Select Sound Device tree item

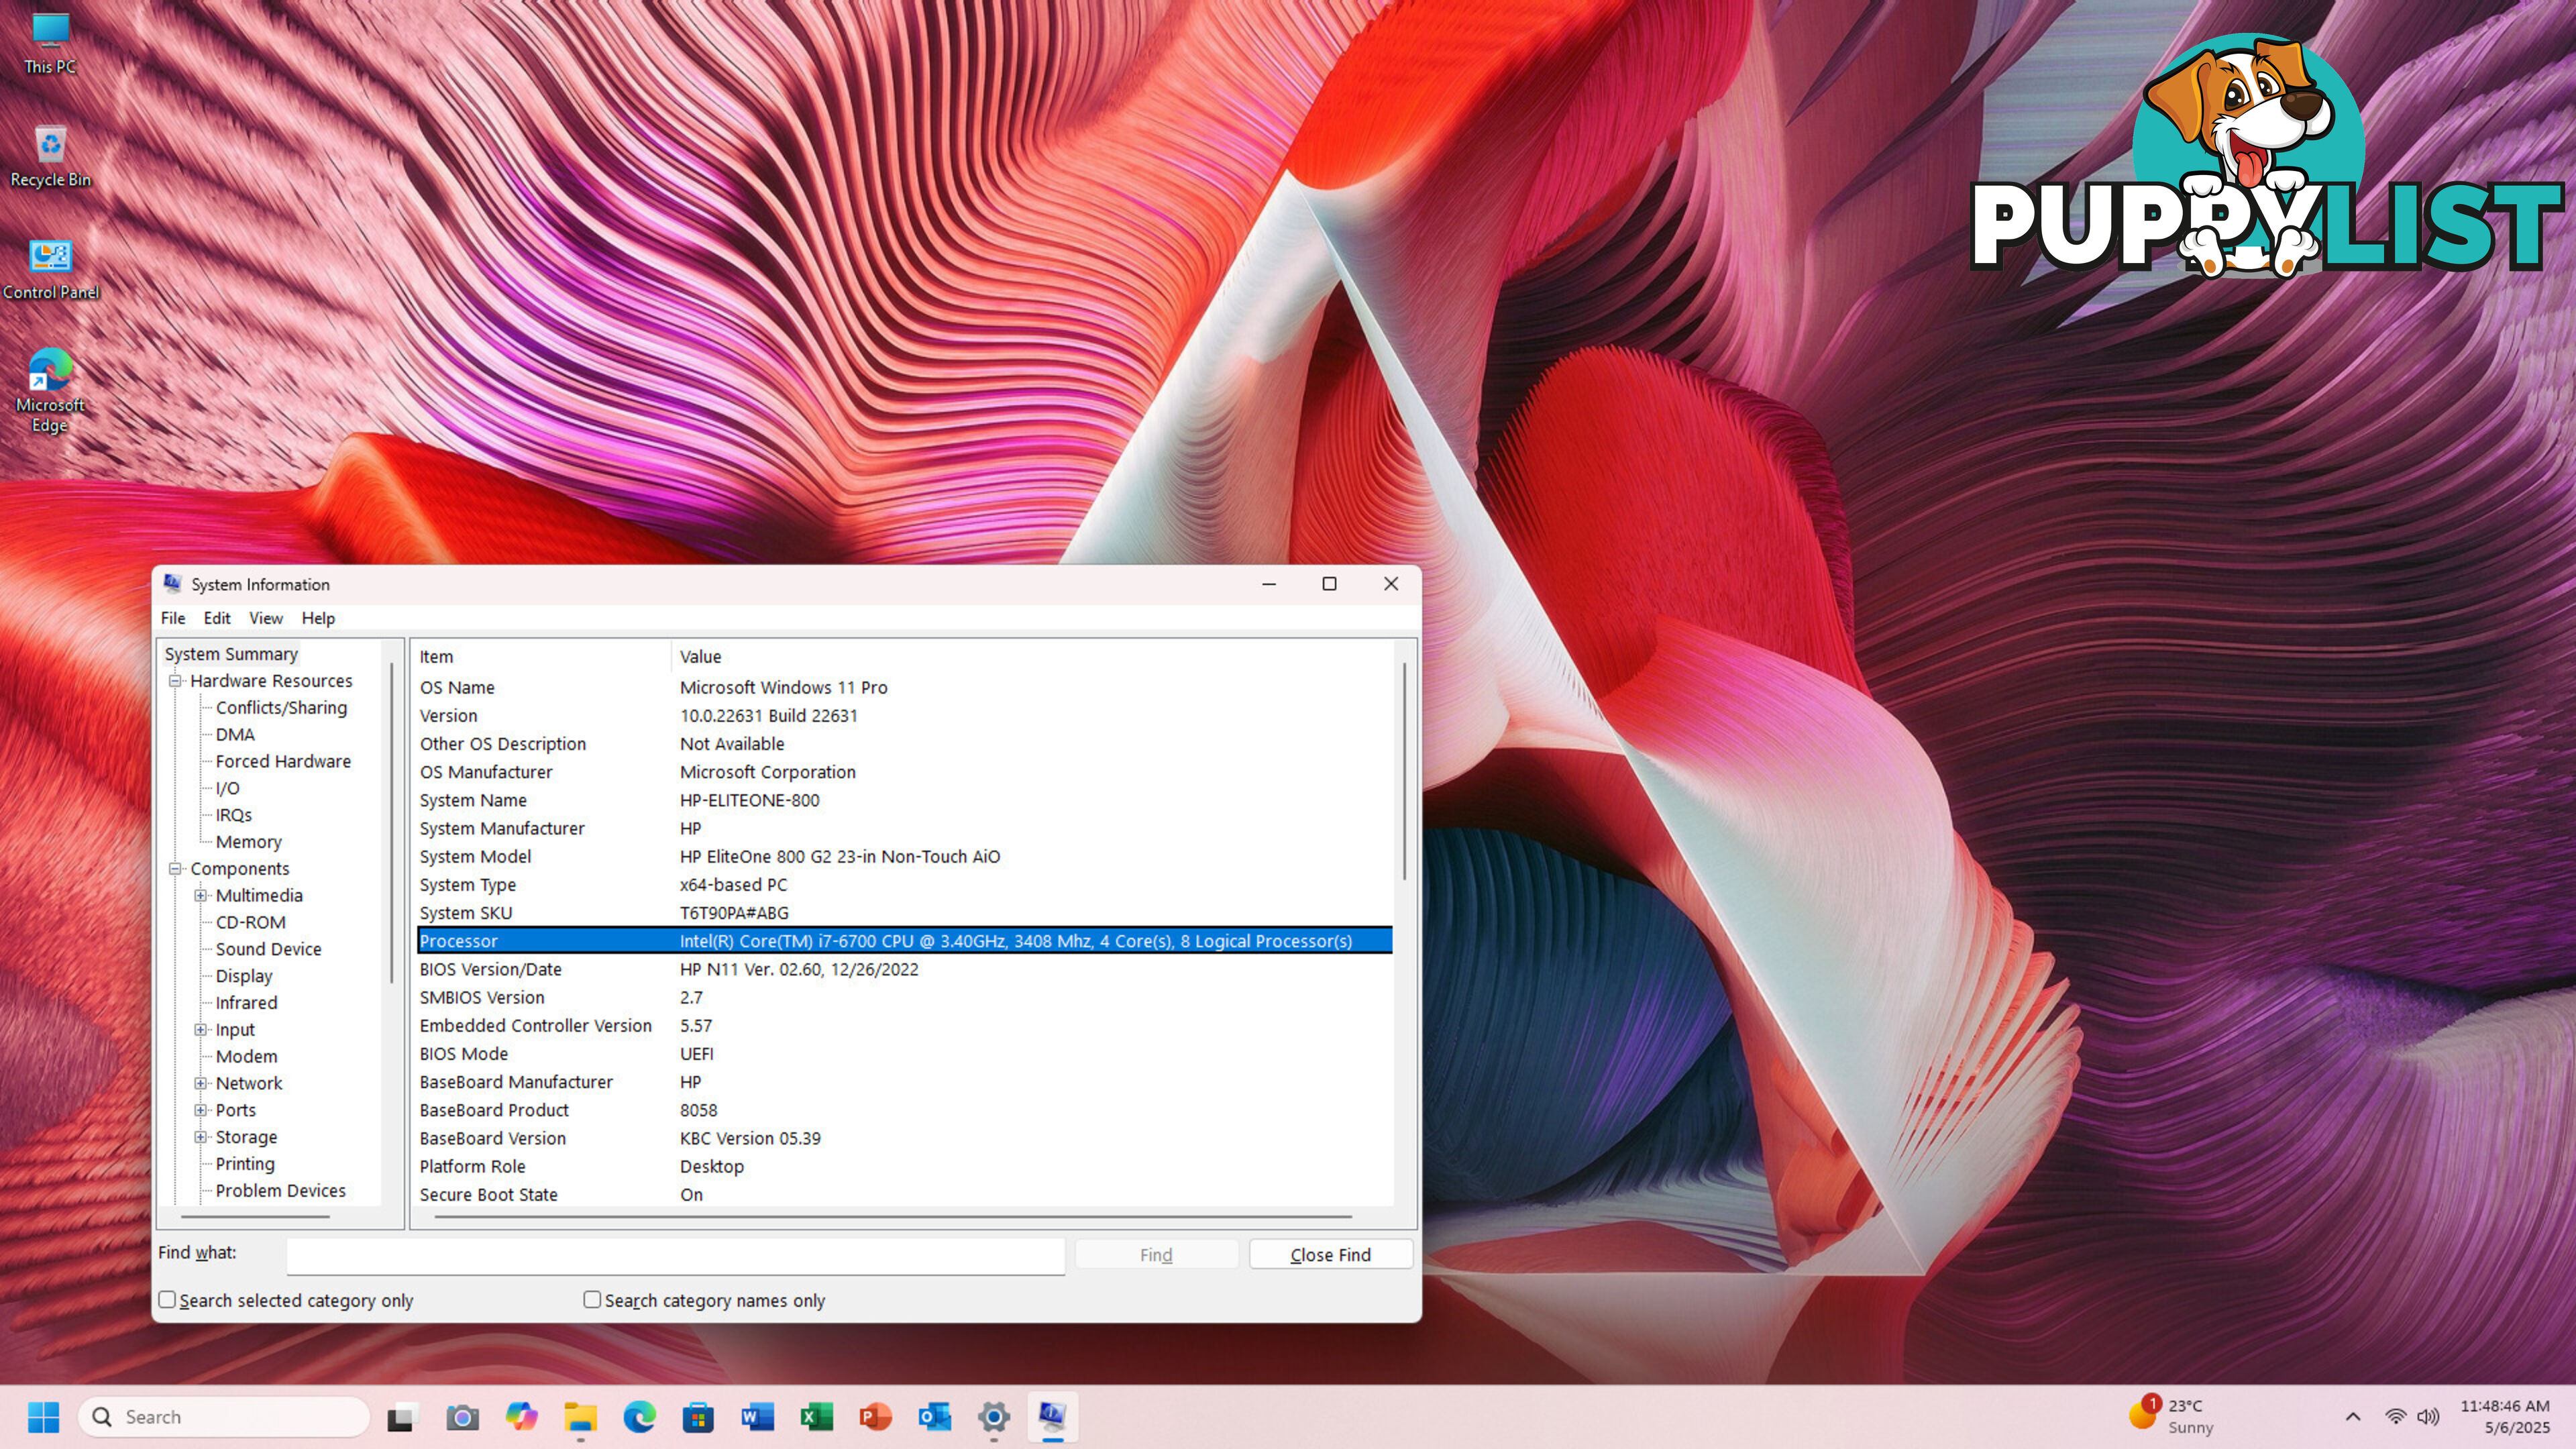(268, 950)
